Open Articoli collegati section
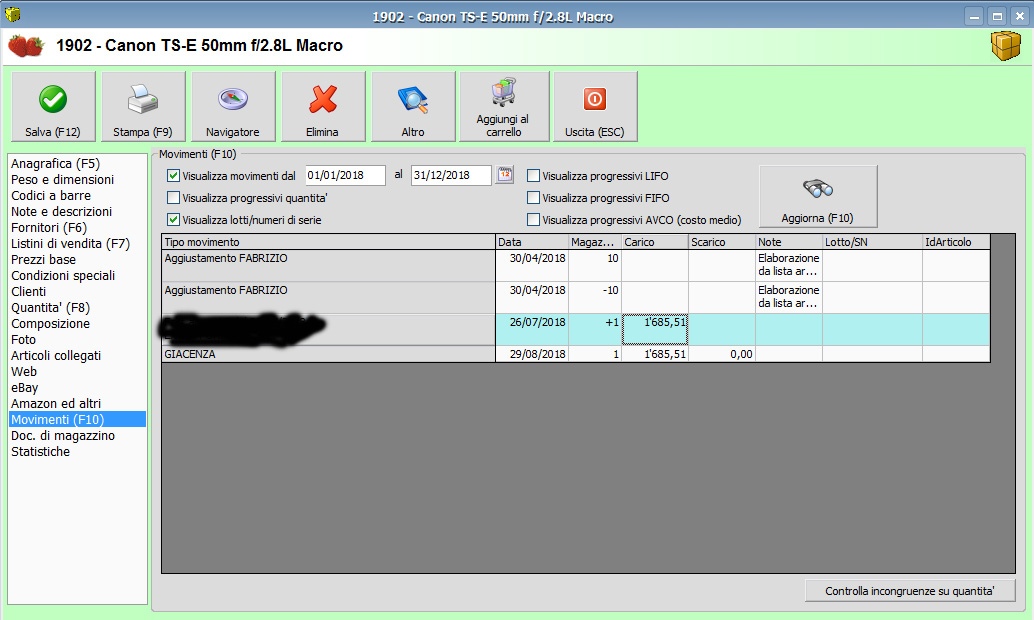Image resolution: width=1034 pixels, height=620 pixels. pos(77,356)
